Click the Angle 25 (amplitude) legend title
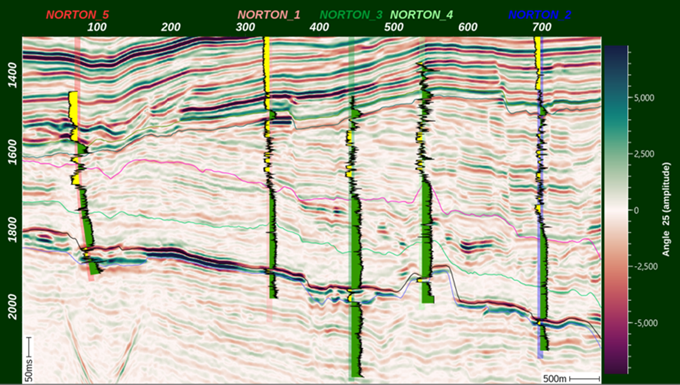 pyautogui.click(x=667, y=209)
